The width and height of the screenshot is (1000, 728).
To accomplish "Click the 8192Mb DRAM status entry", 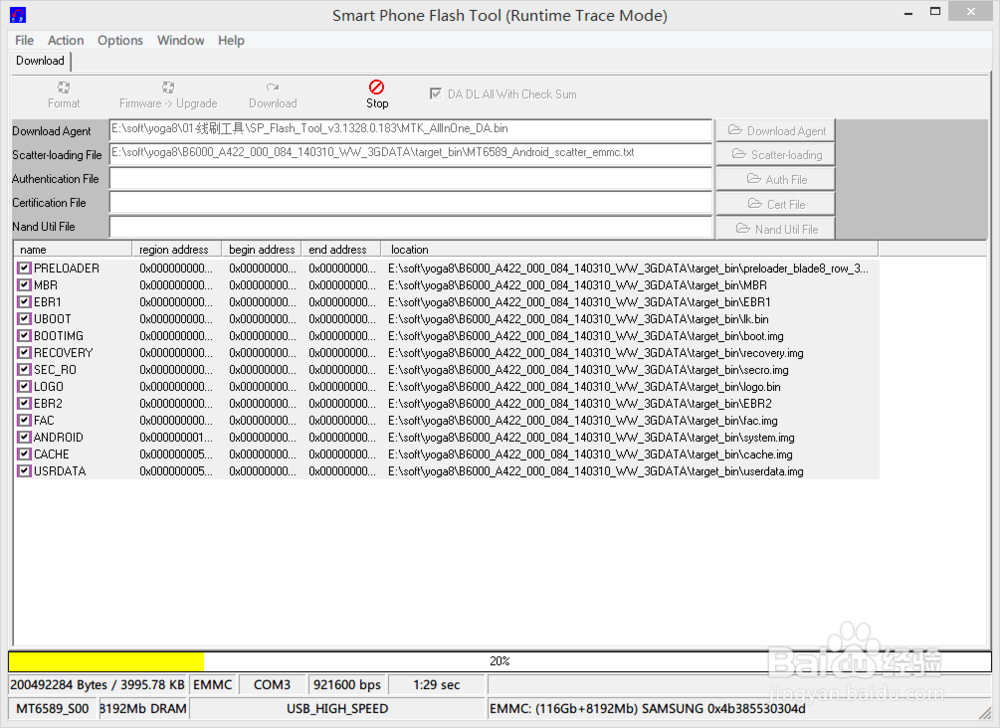I will pyautogui.click(x=143, y=708).
